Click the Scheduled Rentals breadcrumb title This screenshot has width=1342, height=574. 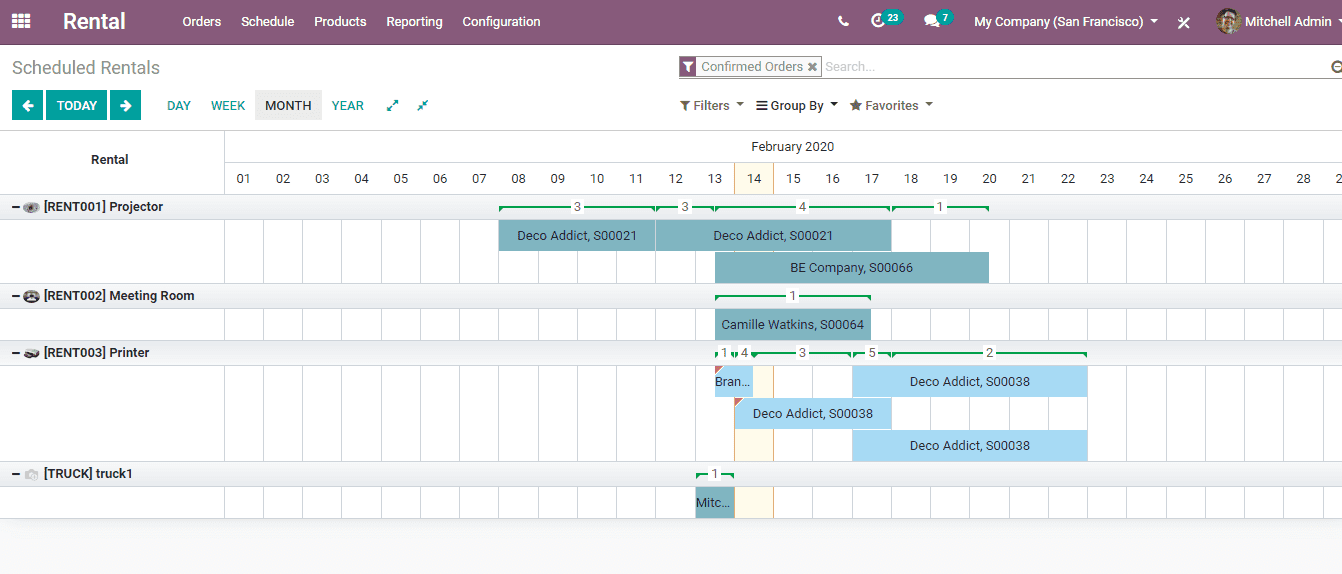pos(86,68)
